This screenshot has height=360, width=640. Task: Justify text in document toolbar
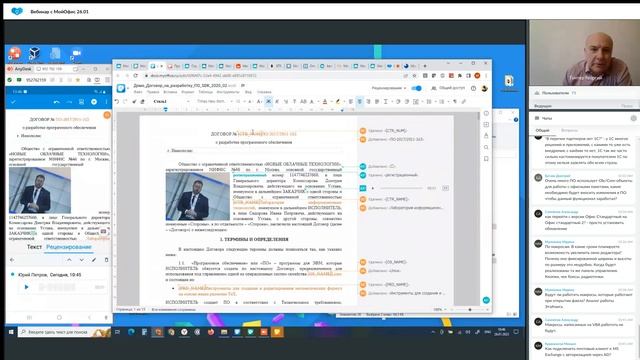pyautogui.click(x=377, y=101)
